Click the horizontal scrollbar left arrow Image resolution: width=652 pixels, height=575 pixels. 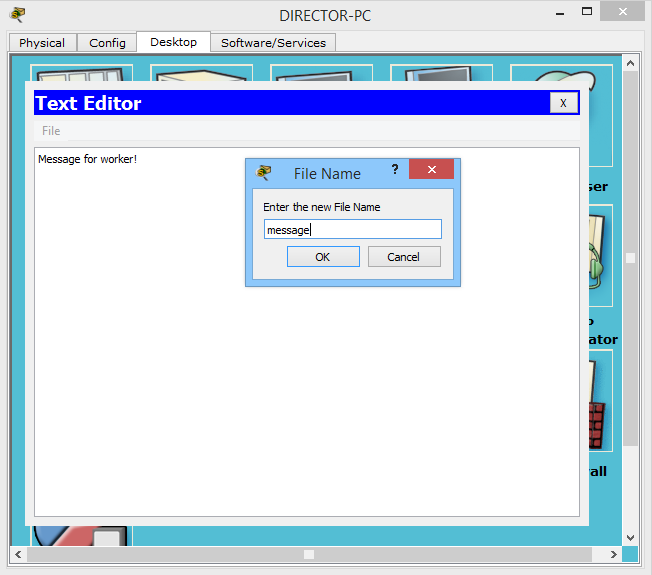(x=18, y=554)
